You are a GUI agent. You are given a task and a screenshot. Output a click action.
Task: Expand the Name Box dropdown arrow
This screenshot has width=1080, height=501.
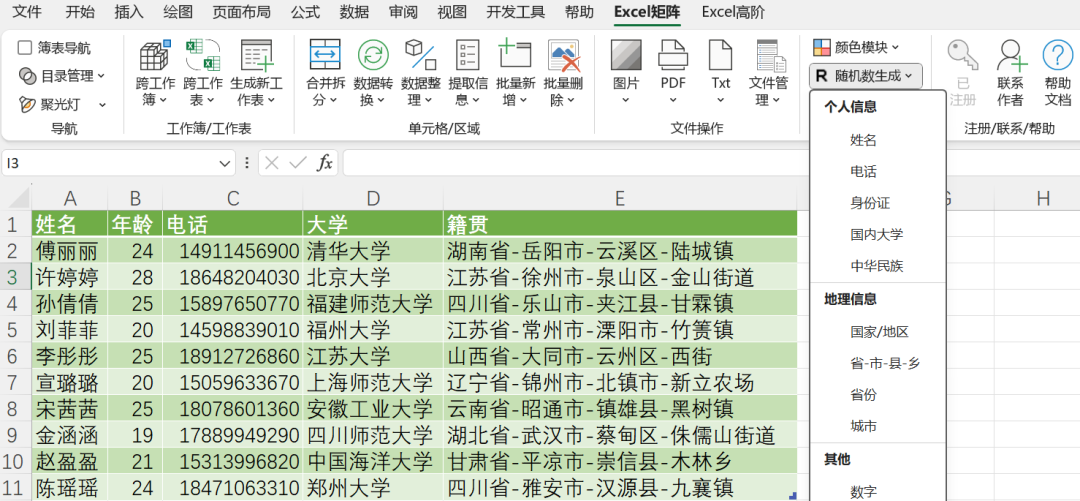point(224,163)
